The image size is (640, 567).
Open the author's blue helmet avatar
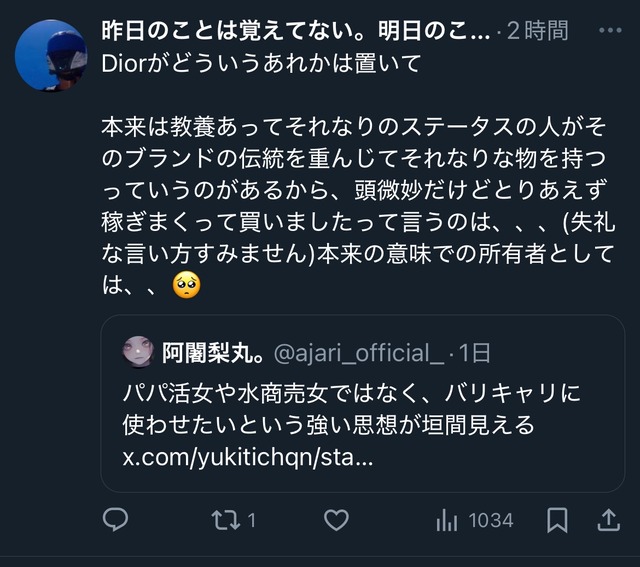tap(51, 54)
